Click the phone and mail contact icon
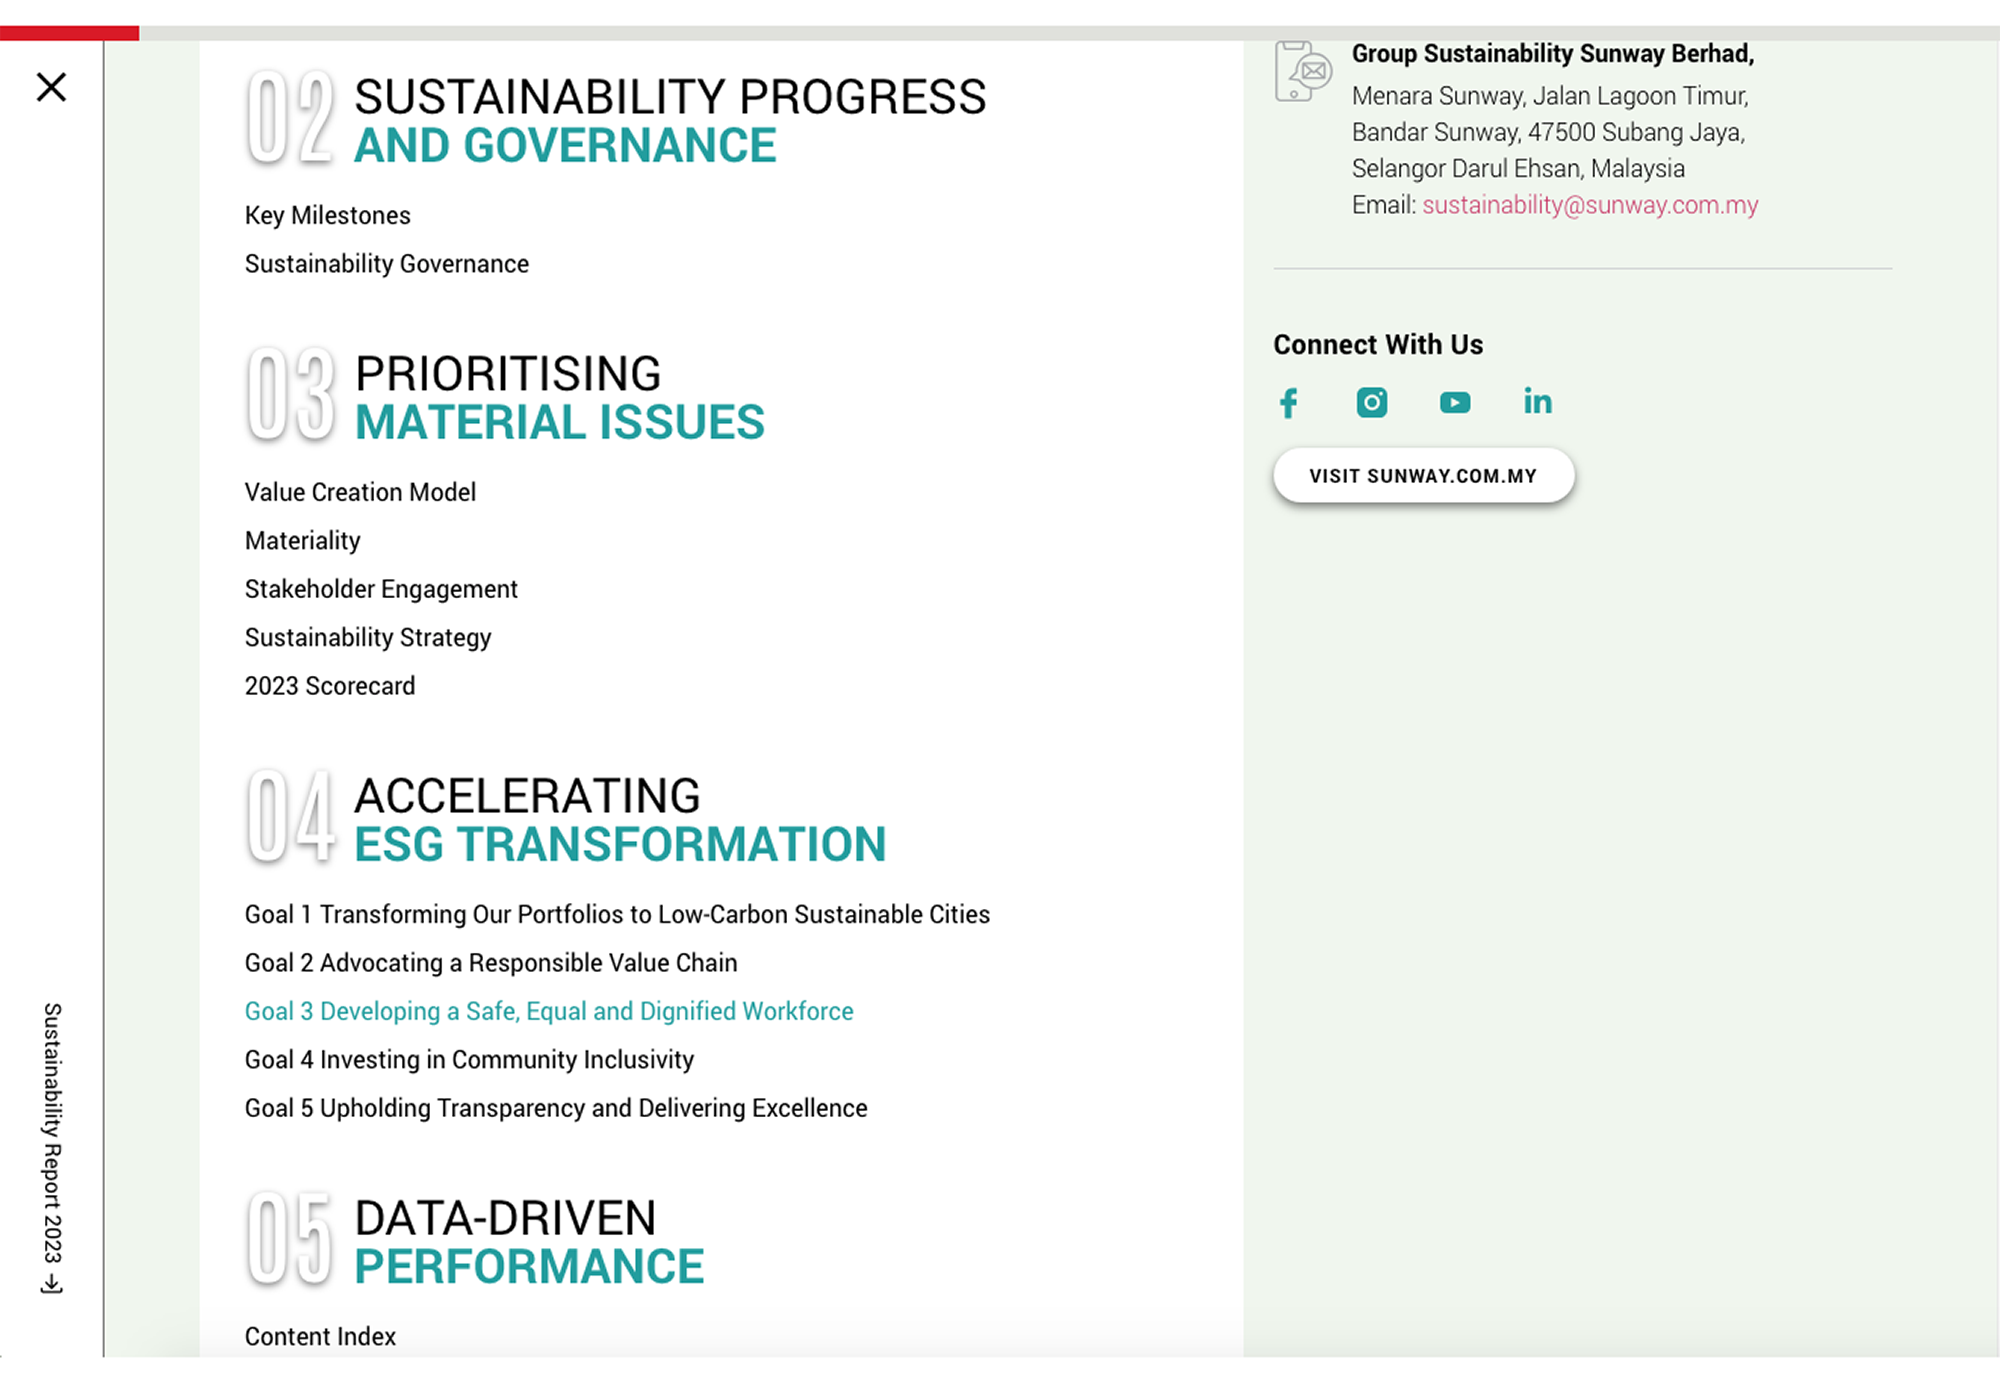 (1303, 71)
